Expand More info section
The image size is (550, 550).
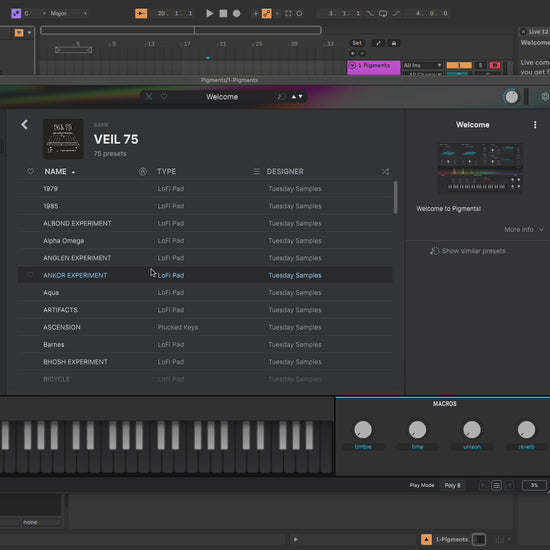pyautogui.click(x=524, y=229)
